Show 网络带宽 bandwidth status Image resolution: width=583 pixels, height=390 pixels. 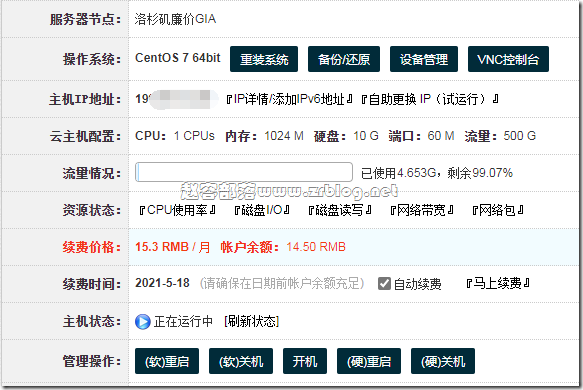tap(422, 210)
